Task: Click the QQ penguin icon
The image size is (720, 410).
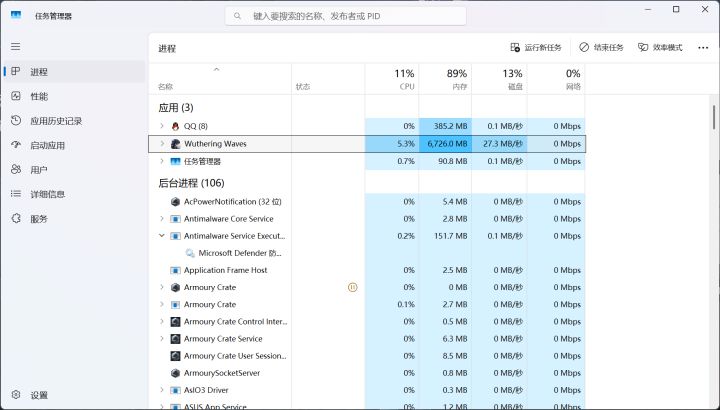Action: [175, 126]
